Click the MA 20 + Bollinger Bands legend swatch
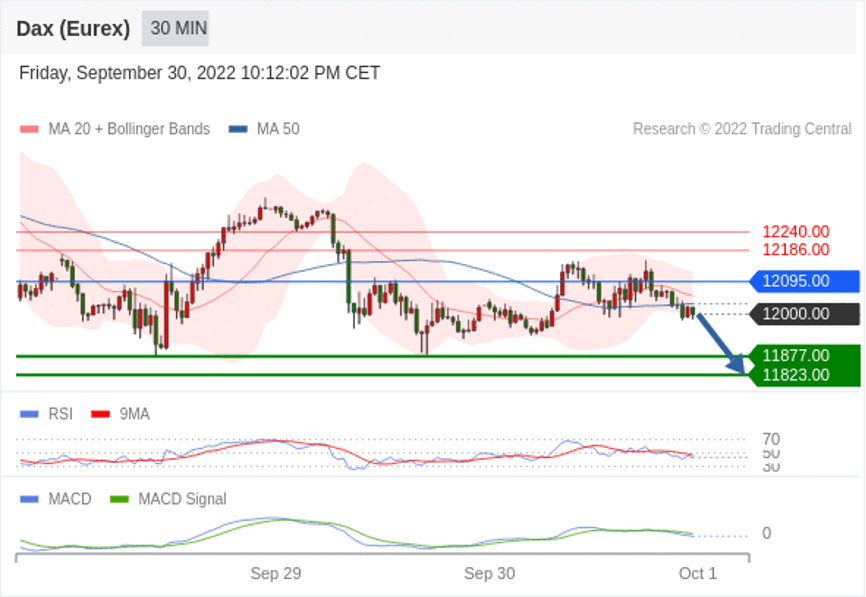 click(29, 129)
